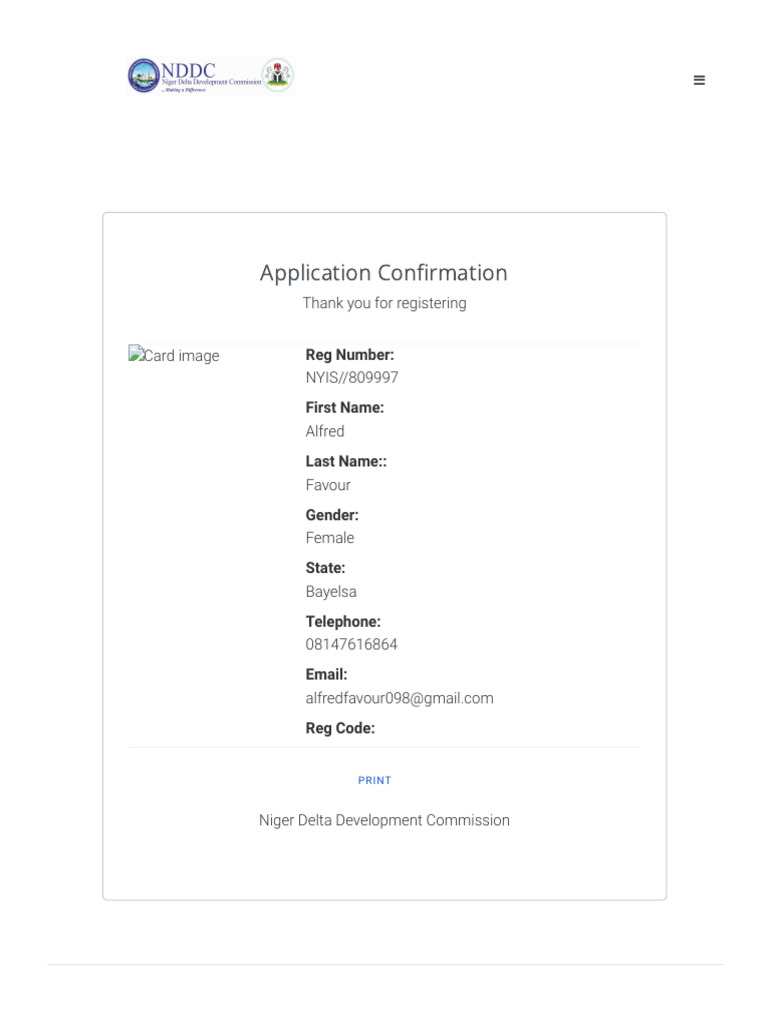The width and height of the screenshot is (768, 1024).
Task: Open the hamburger menu icon
Action: point(699,80)
